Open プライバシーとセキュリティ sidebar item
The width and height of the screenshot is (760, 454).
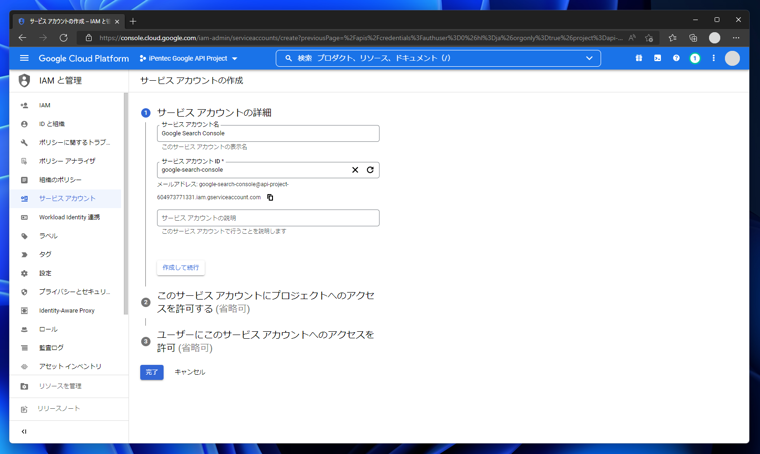click(66, 292)
